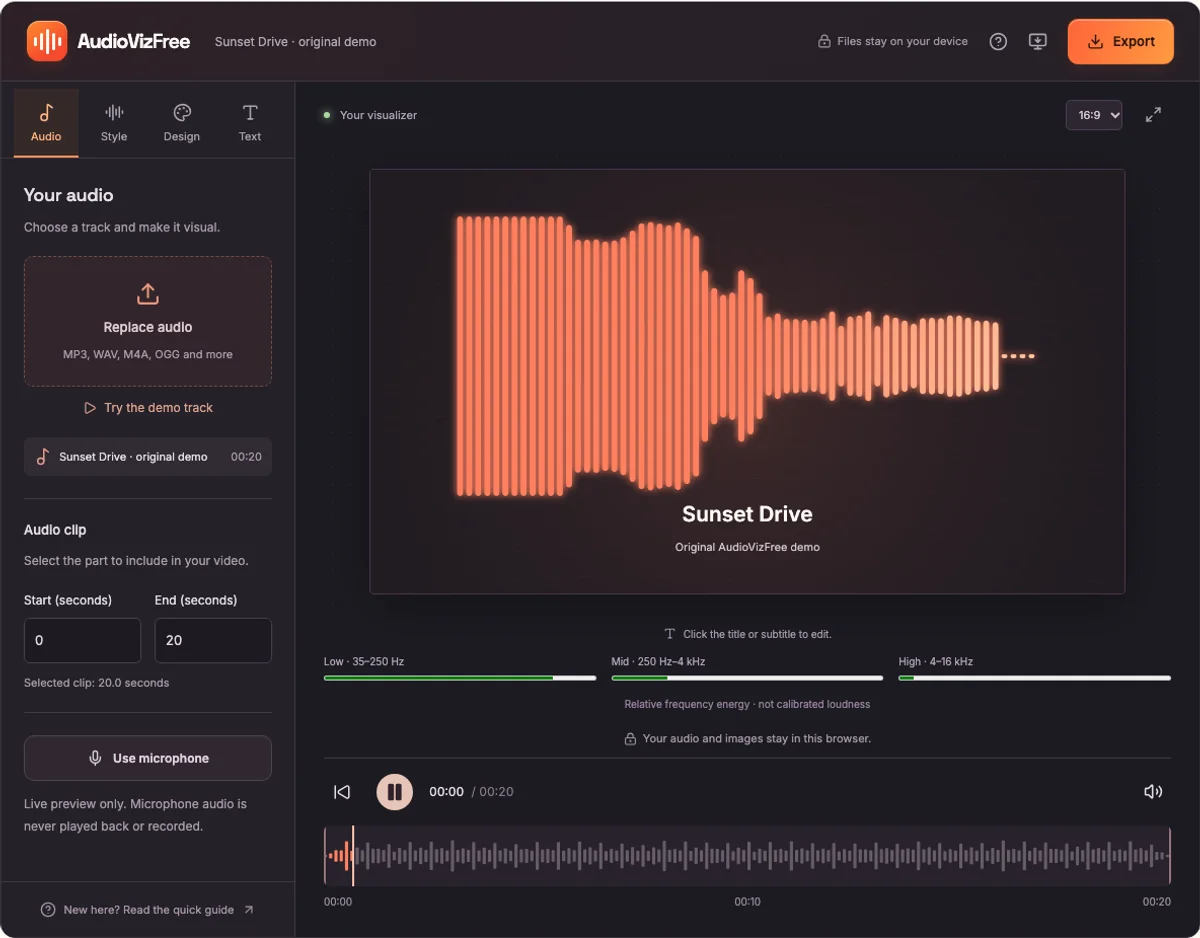The width and height of the screenshot is (1200, 938).
Task: Open the quick guide link
Action: tap(149, 910)
